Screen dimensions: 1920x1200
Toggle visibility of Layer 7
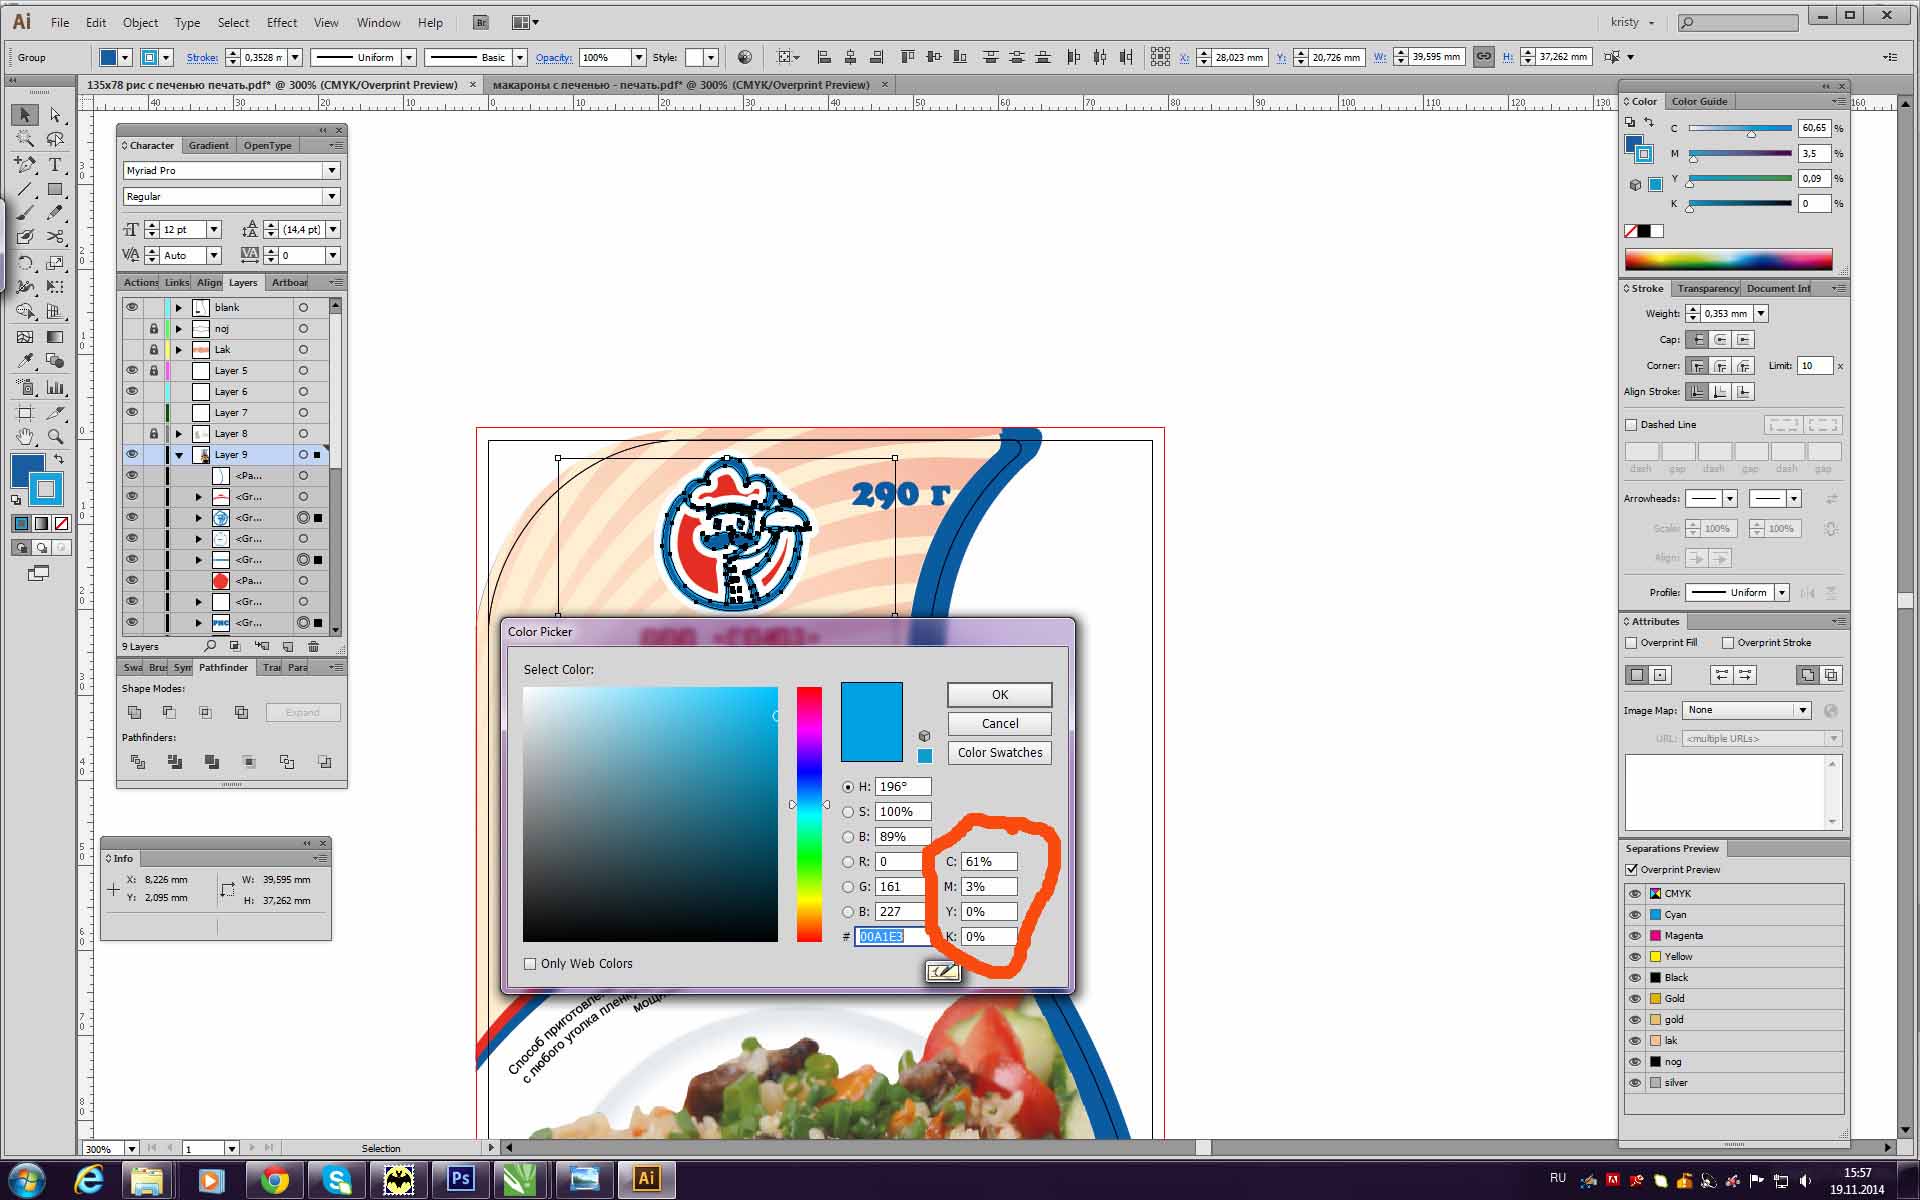click(x=132, y=412)
